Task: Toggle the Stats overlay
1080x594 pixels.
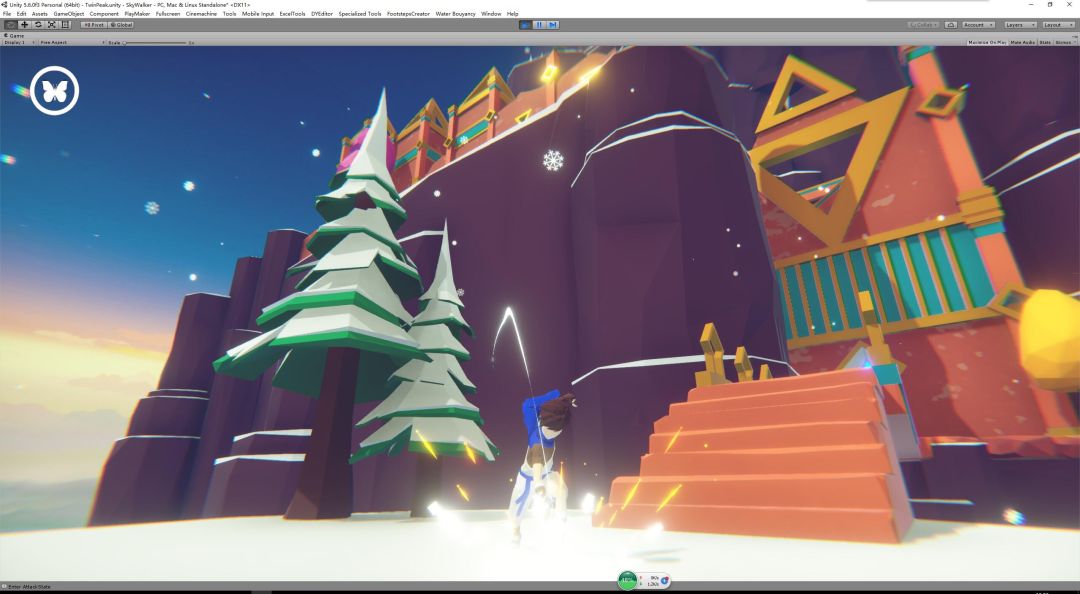Action: tap(1045, 43)
